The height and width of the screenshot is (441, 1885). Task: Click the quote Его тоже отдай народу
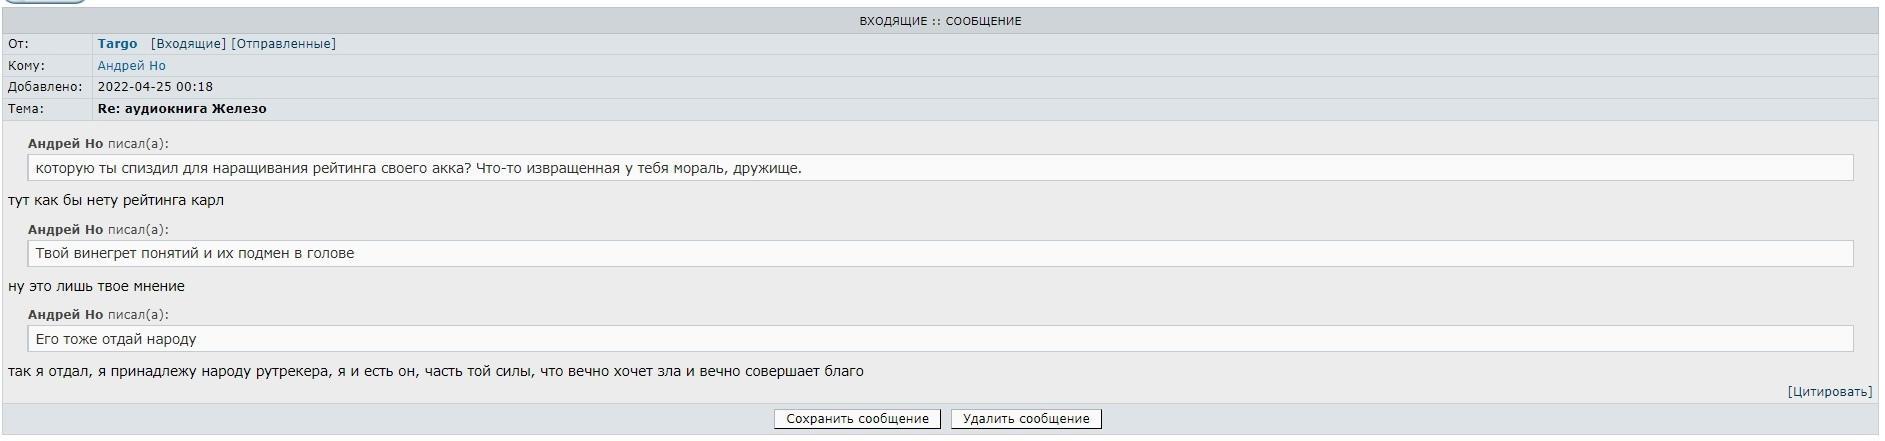tap(116, 340)
